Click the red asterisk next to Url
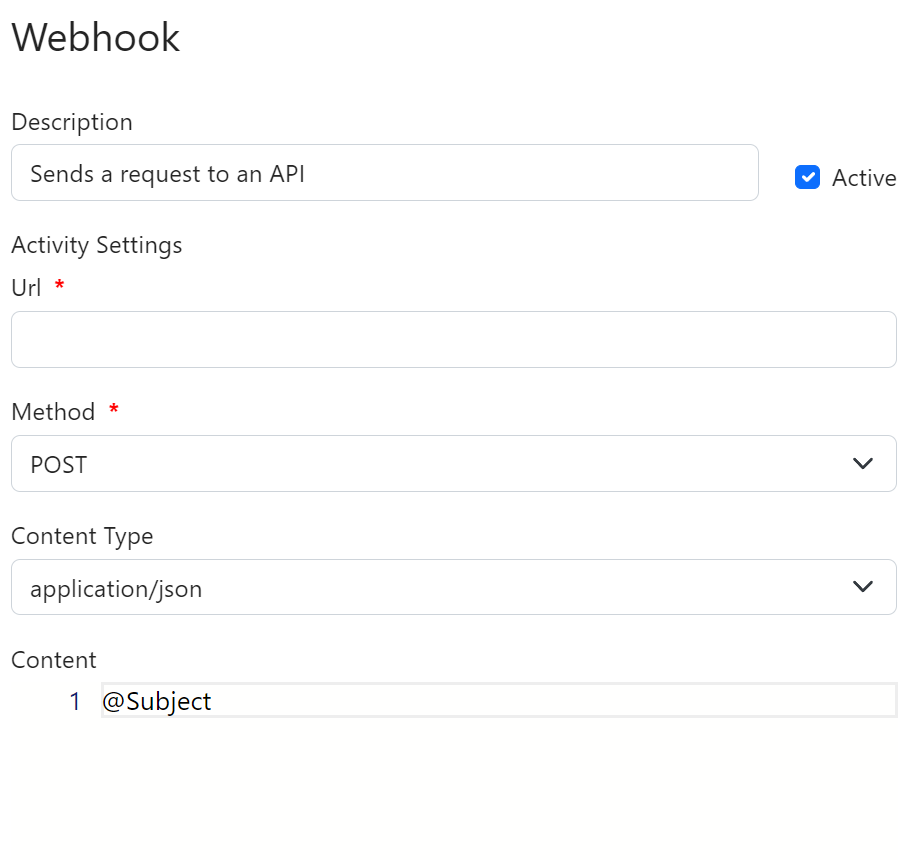 point(59,285)
